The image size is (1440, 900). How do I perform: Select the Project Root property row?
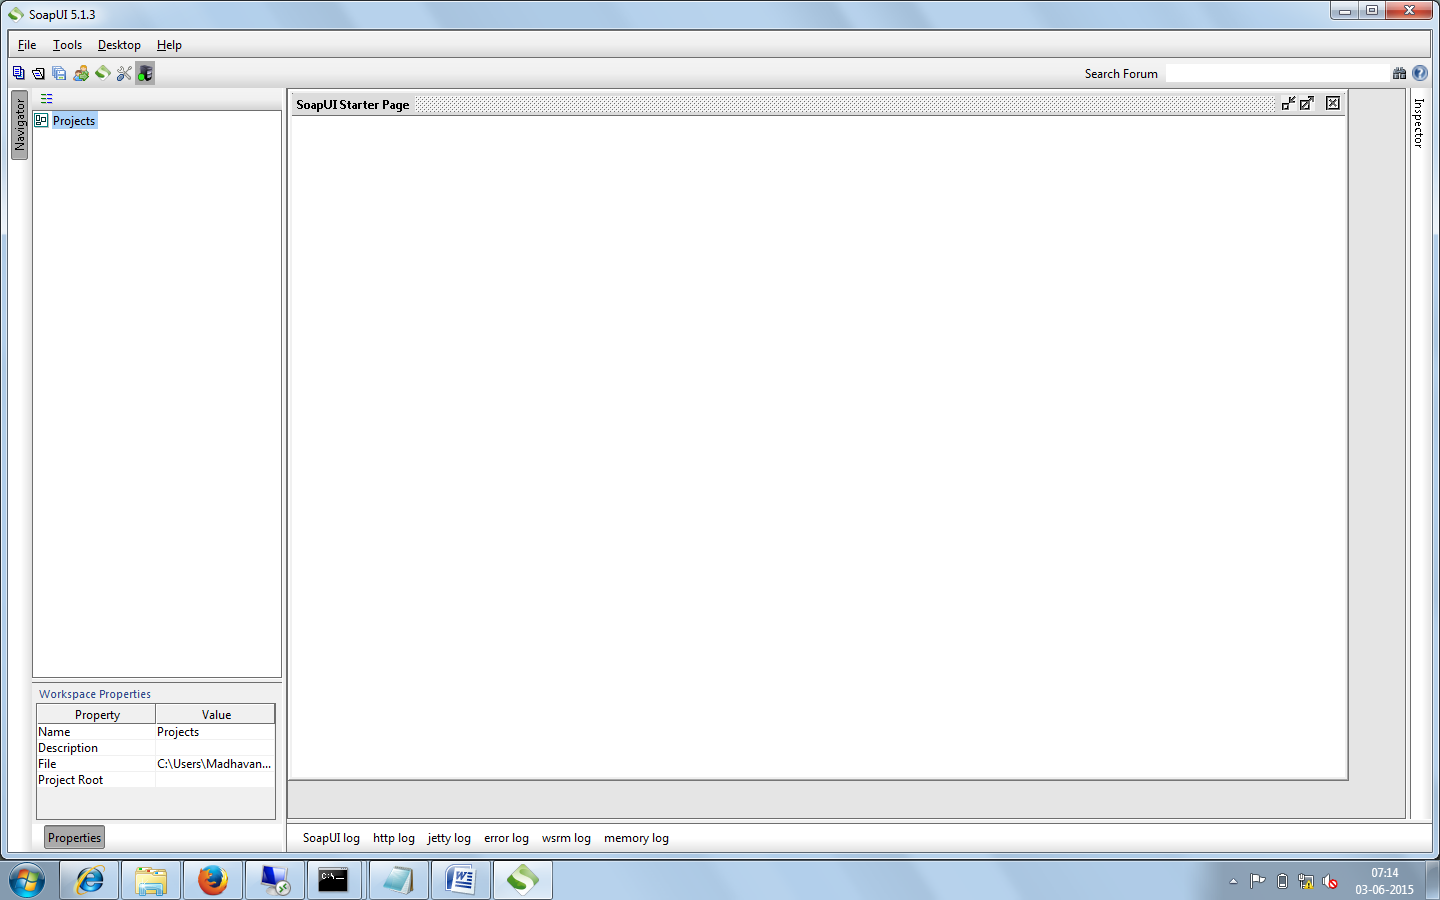click(x=156, y=780)
